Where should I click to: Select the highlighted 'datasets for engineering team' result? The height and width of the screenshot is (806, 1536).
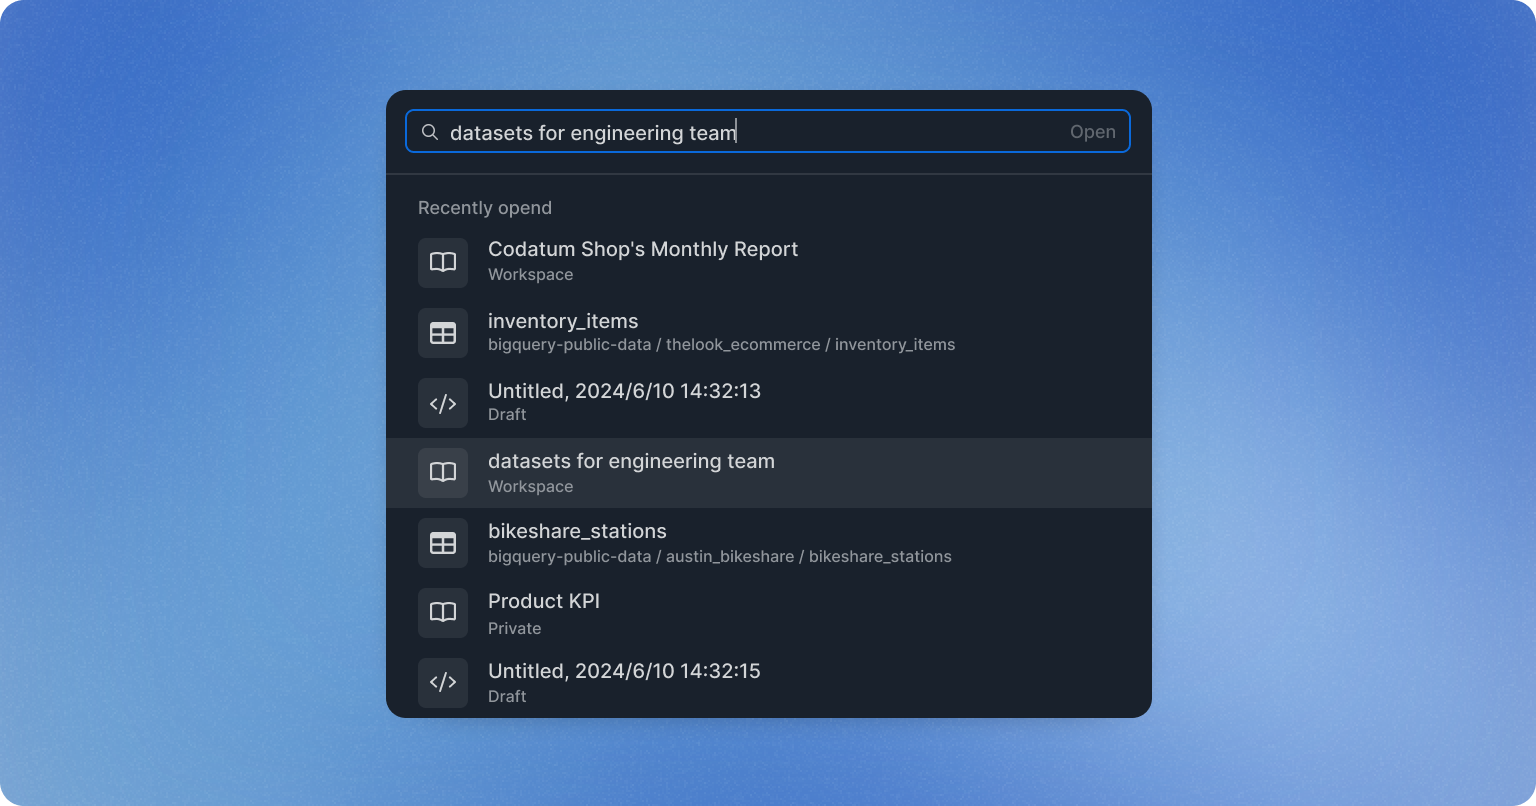(631, 462)
